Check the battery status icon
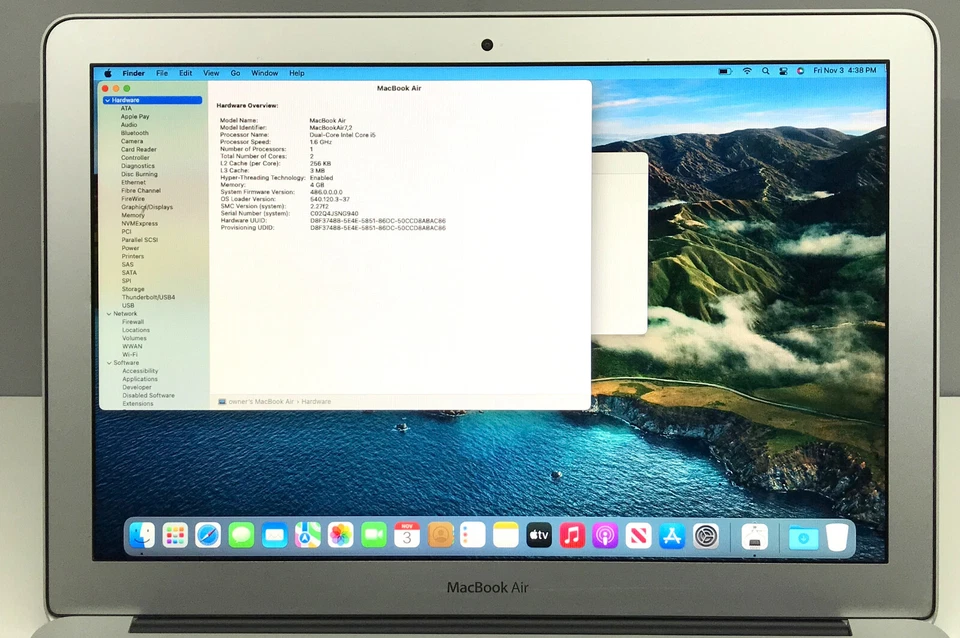 (726, 72)
